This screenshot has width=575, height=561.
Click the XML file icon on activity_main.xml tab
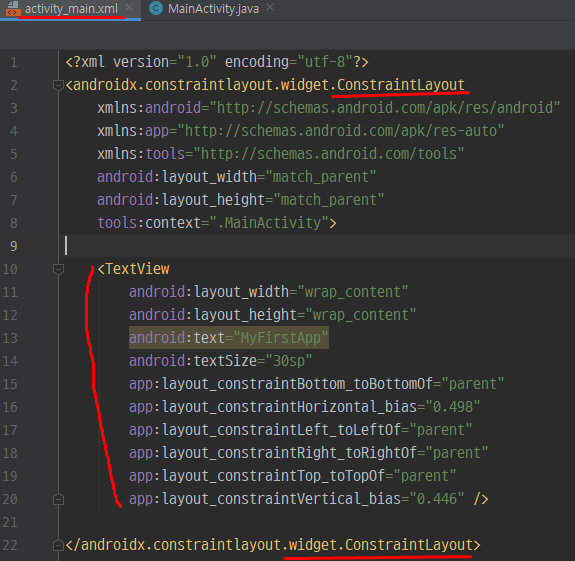click(x=12, y=8)
